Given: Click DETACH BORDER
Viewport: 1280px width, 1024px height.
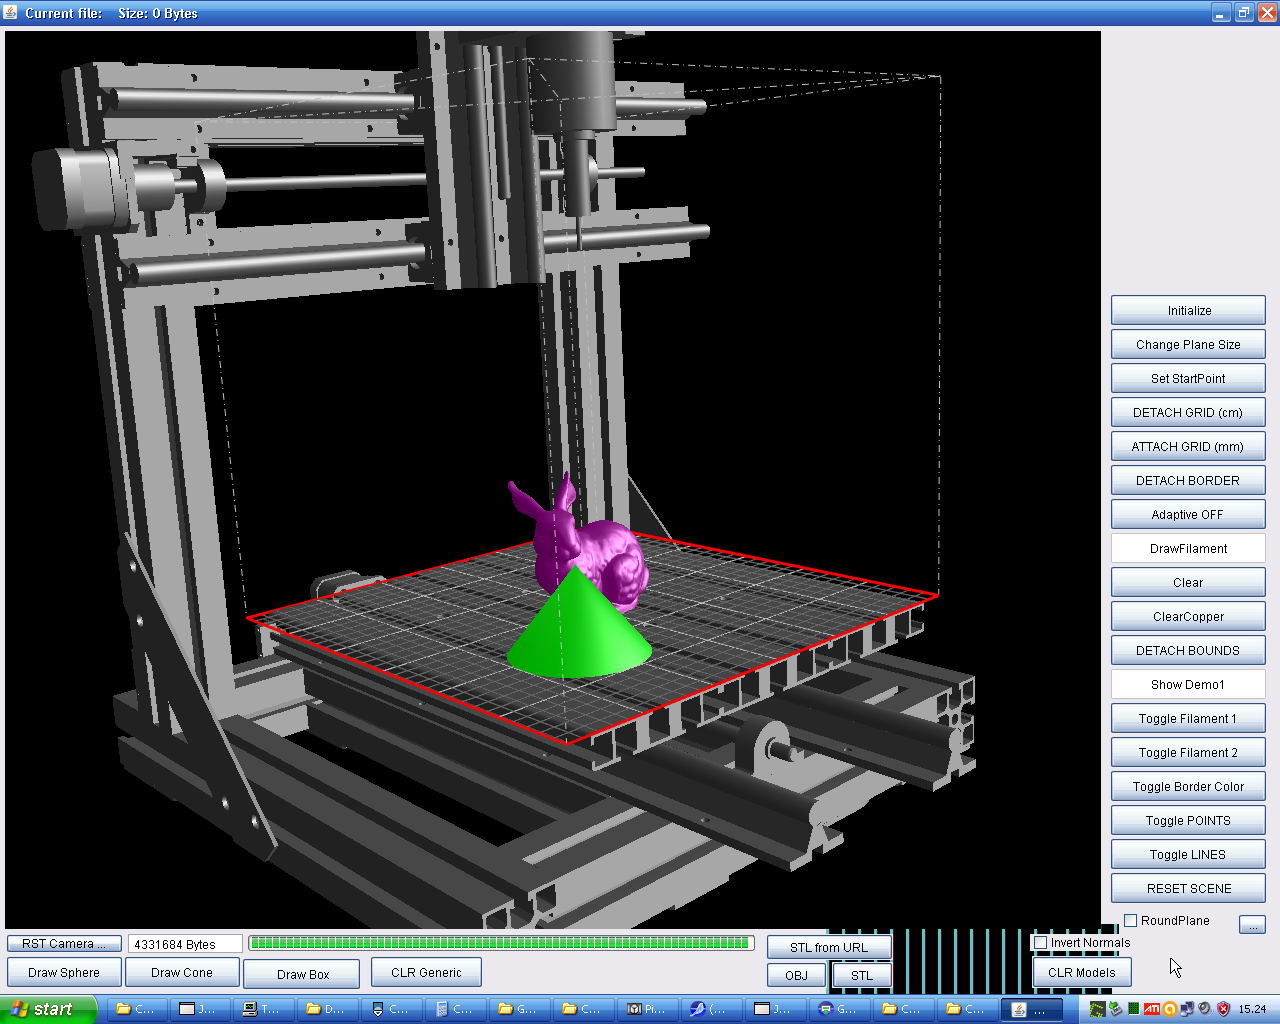Looking at the screenshot, I should coord(1188,480).
